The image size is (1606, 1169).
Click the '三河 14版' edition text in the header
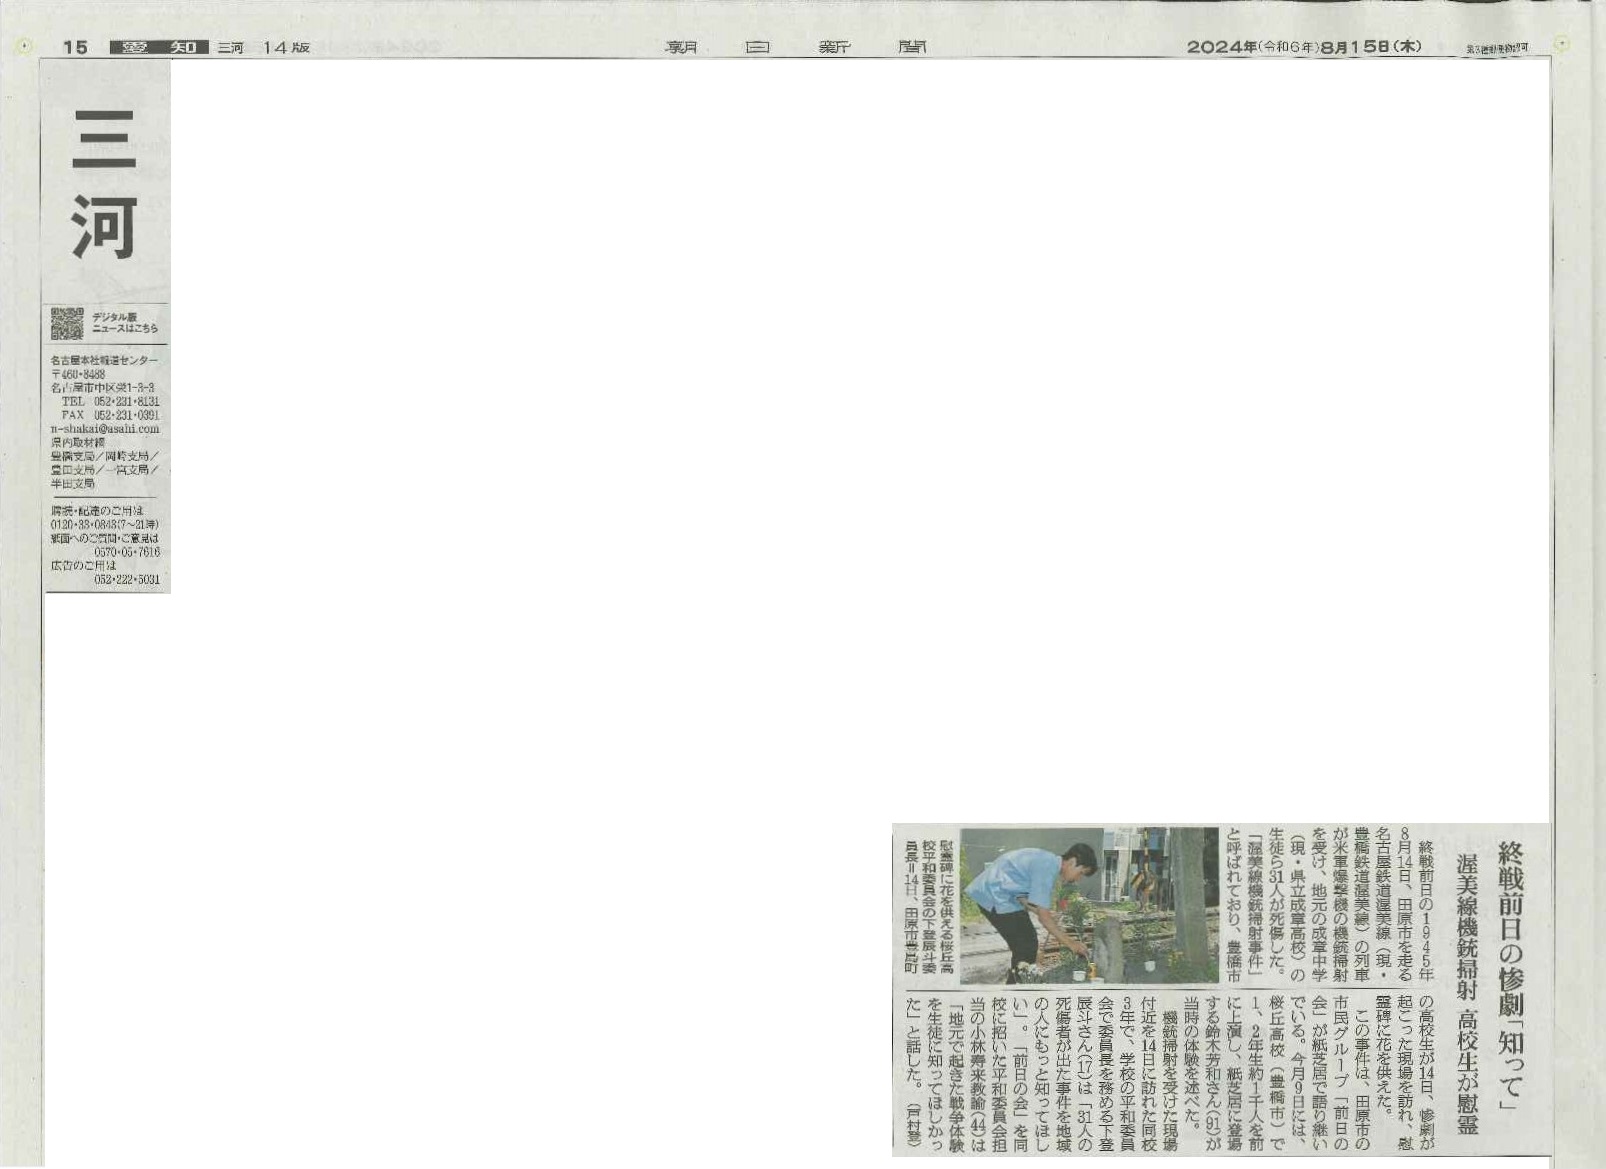264,47
